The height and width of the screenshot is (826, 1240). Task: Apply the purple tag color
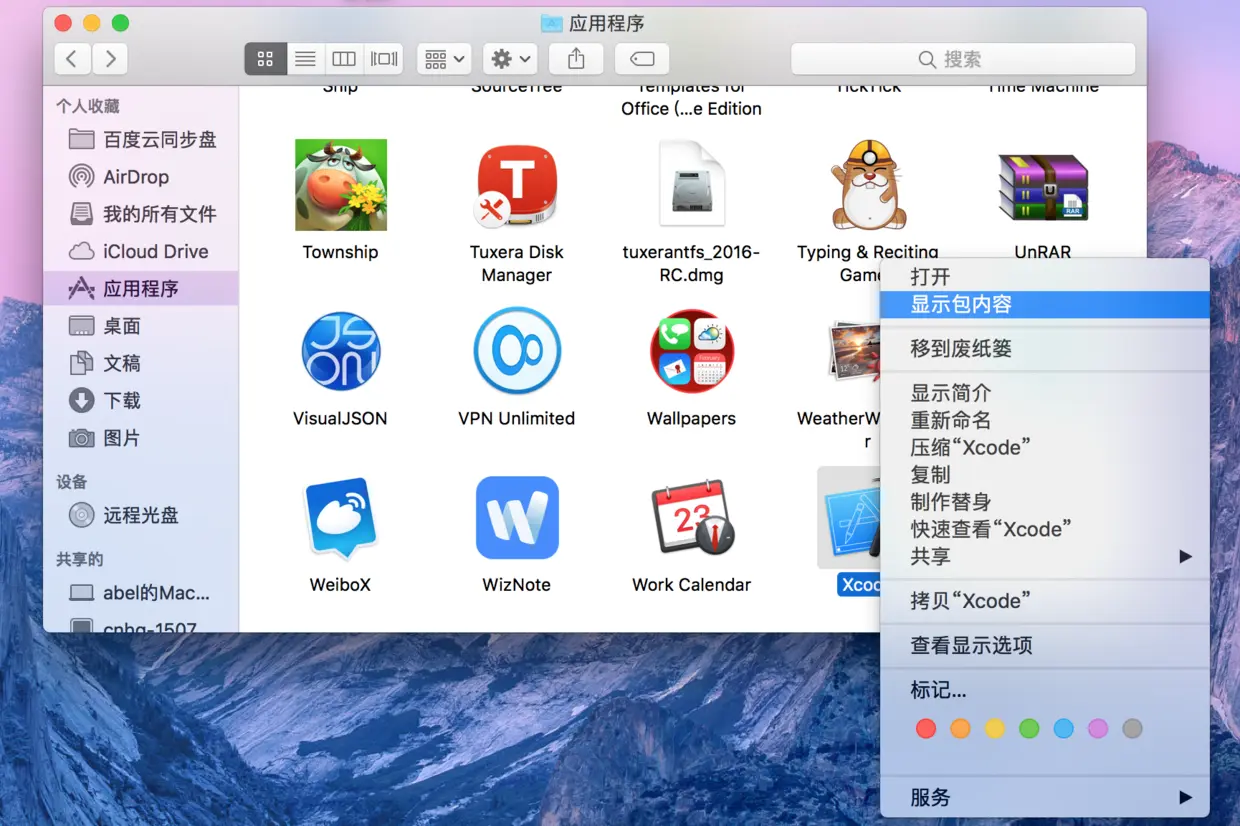point(1098,729)
